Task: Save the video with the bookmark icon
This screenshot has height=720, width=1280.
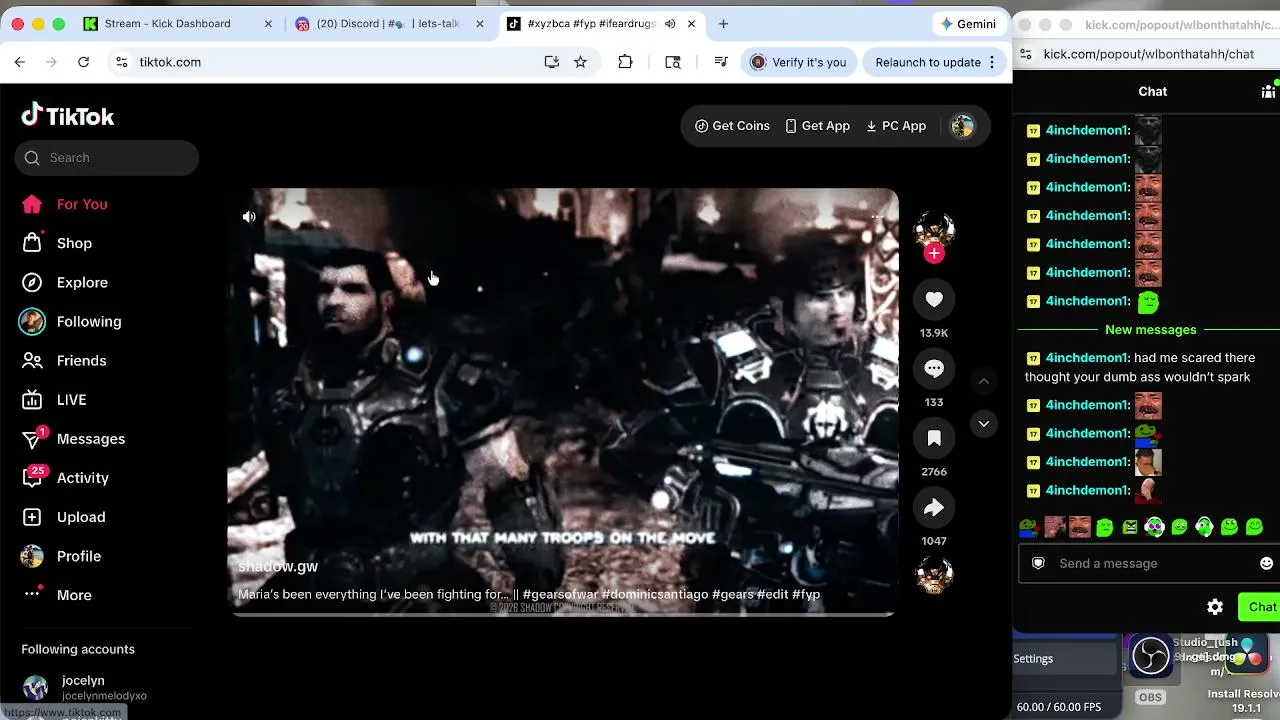Action: coord(934,438)
